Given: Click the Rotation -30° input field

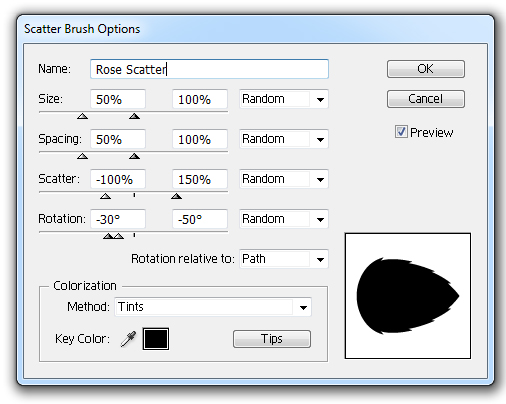Looking at the screenshot, I should tap(118, 219).
